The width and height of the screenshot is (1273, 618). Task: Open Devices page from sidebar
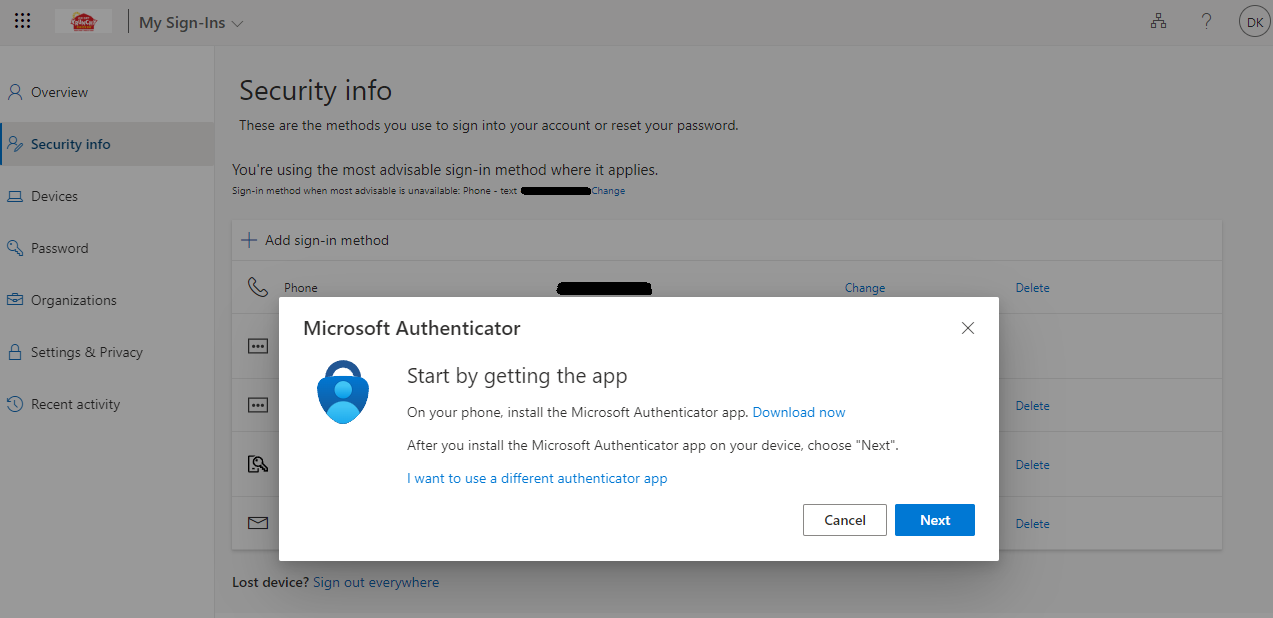(54, 196)
